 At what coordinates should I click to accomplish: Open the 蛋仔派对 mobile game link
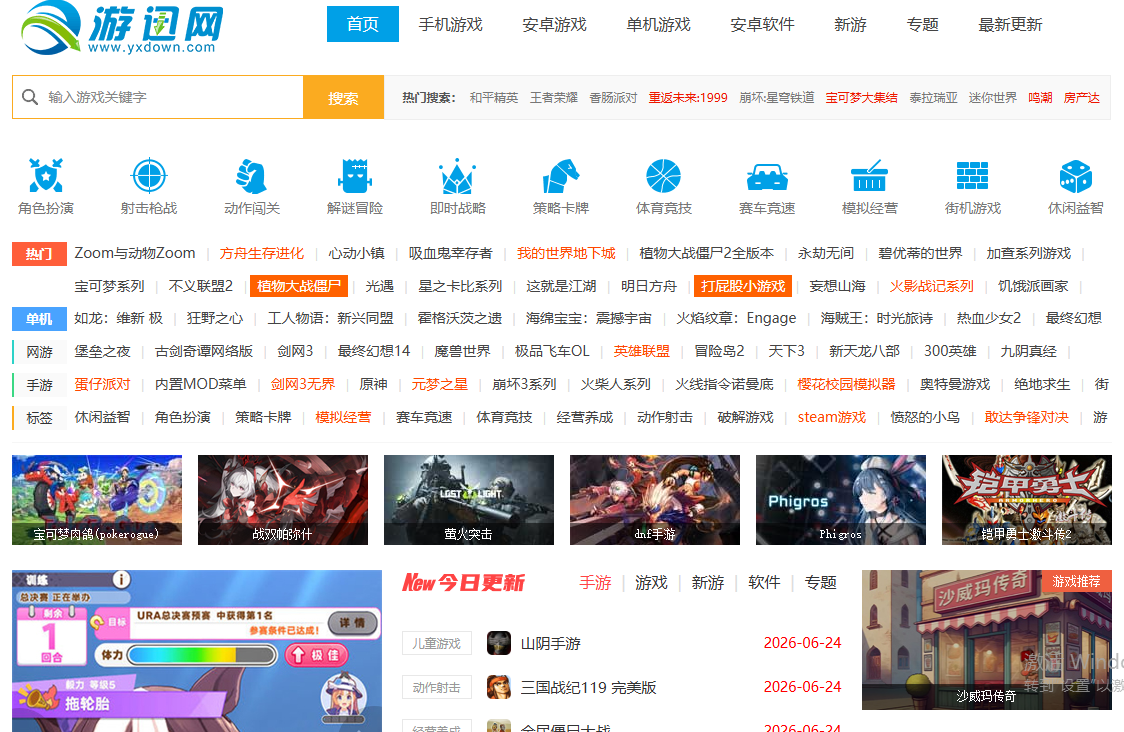pos(103,384)
